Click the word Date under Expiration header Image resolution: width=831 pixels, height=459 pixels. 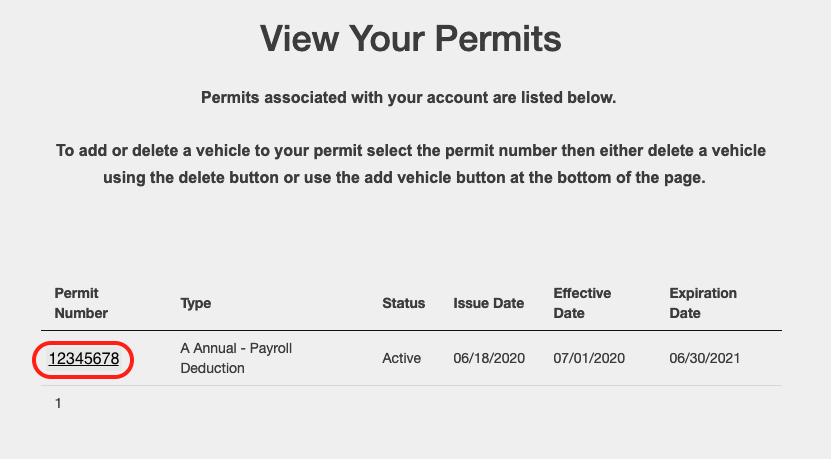(685, 313)
